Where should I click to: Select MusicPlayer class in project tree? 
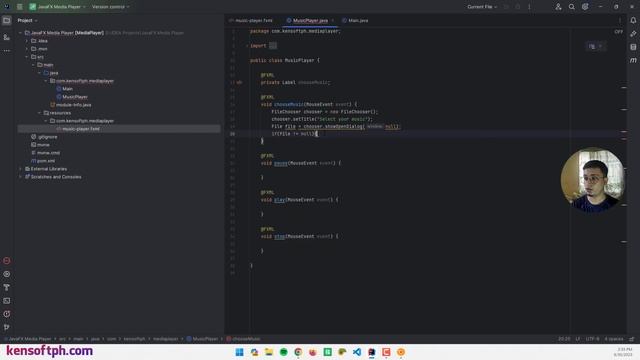tap(75, 97)
